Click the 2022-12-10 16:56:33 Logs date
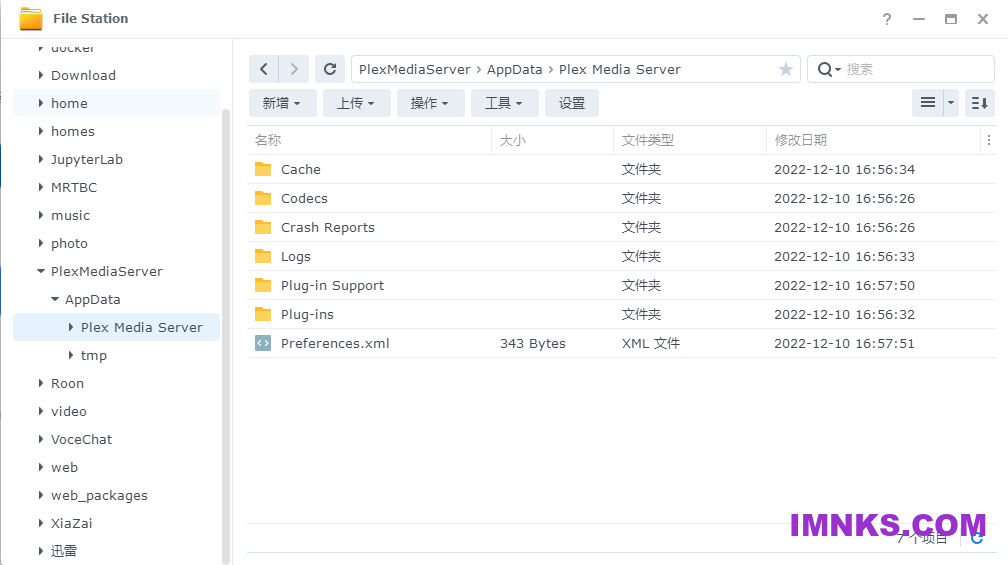The image size is (1008, 565). click(x=844, y=256)
